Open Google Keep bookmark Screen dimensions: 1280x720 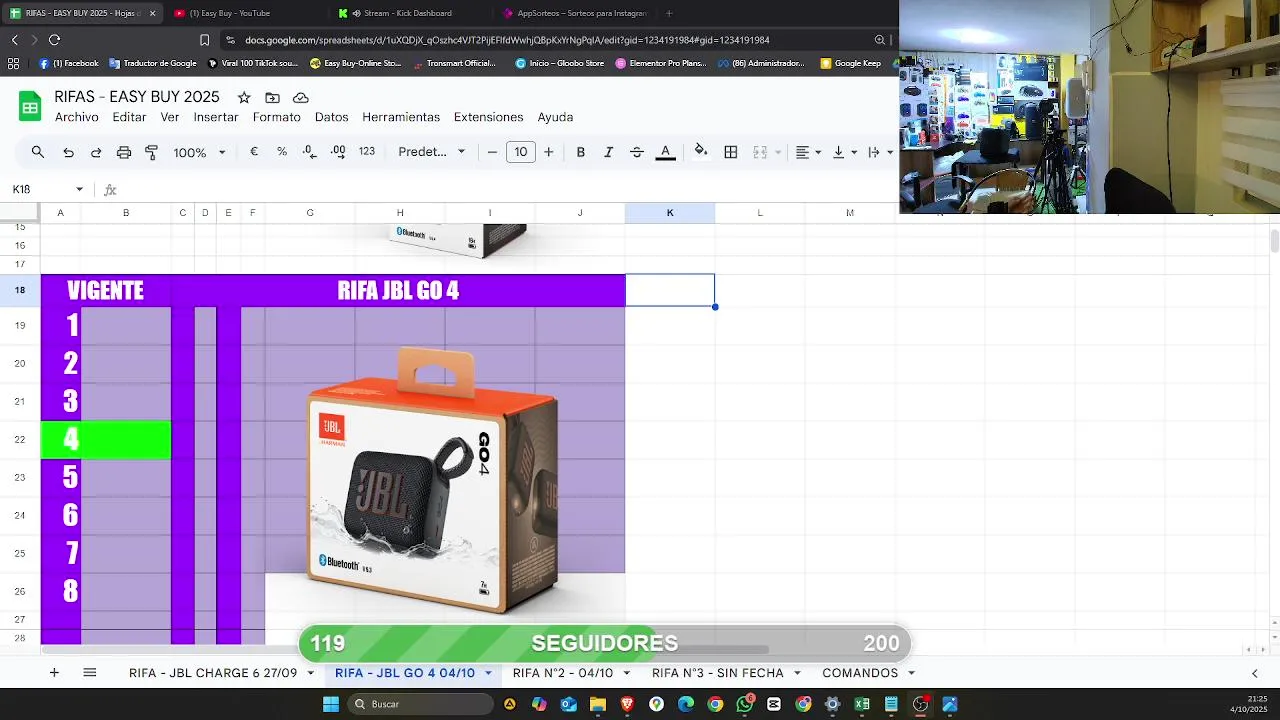click(851, 63)
